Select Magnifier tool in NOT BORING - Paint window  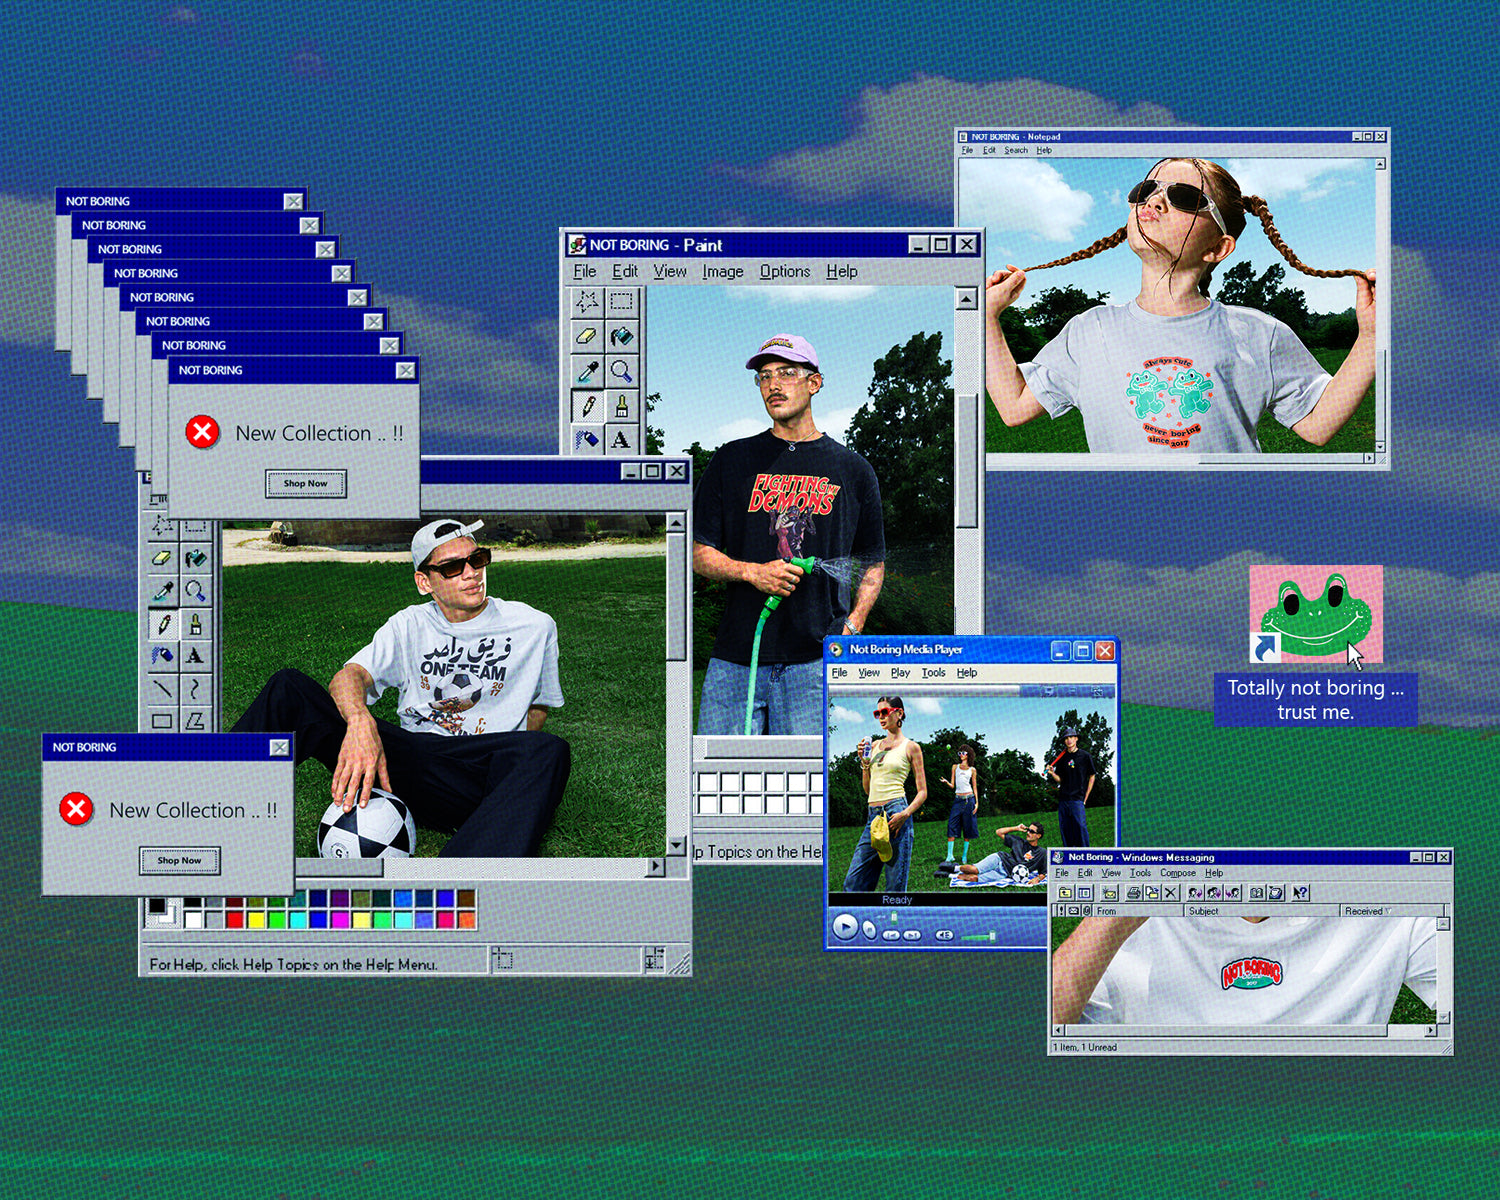click(x=621, y=371)
